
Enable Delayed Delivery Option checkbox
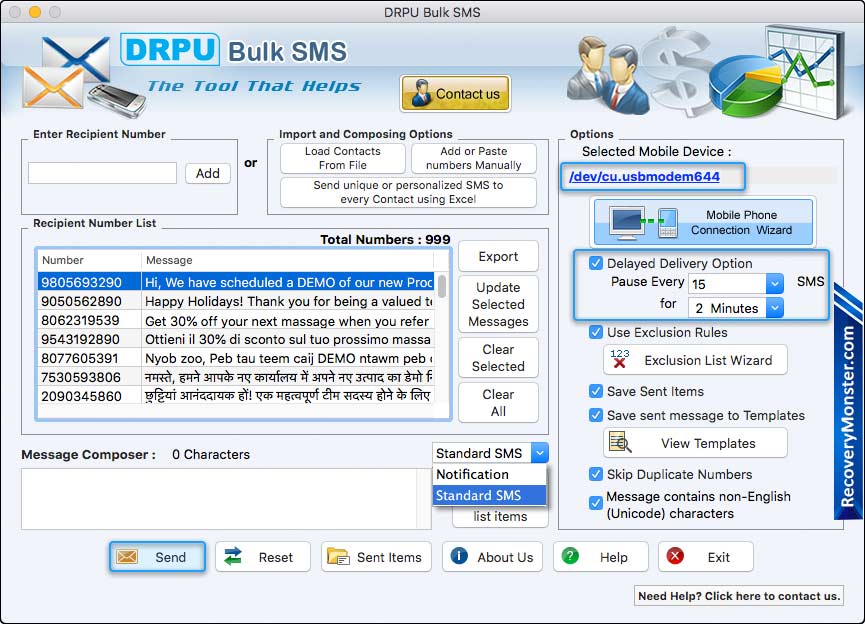(596, 263)
